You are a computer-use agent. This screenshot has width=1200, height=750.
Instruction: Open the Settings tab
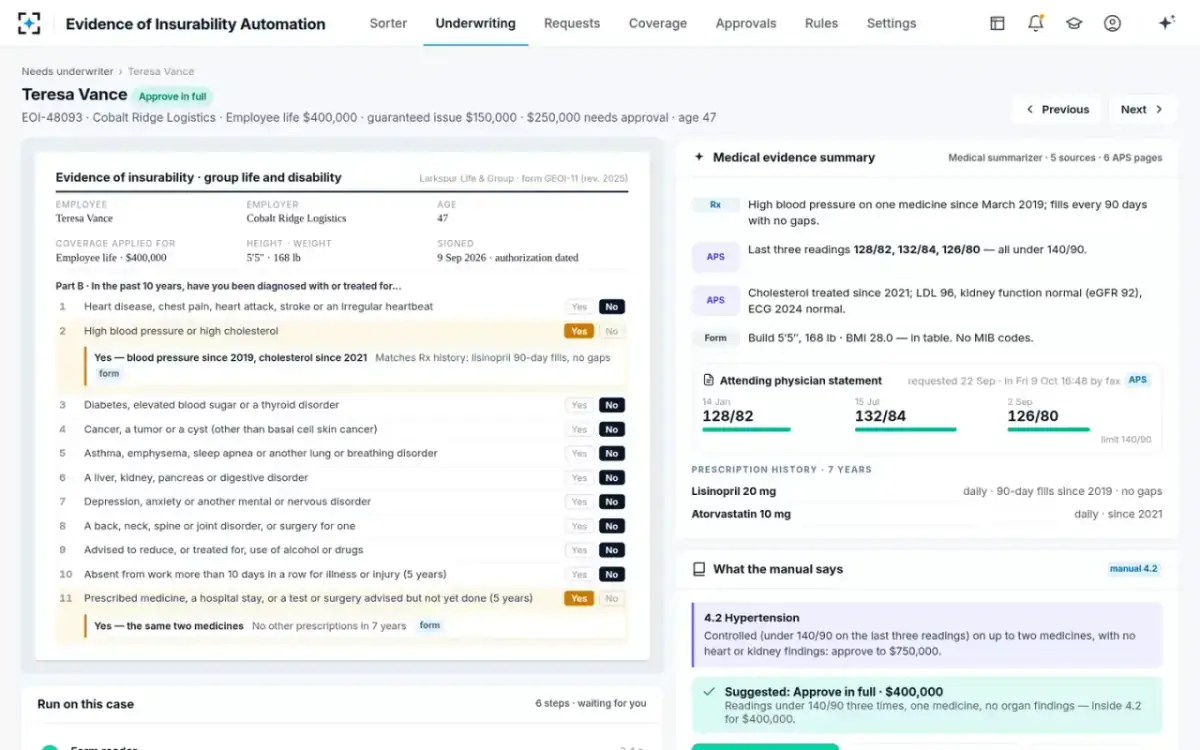pyautogui.click(x=891, y=23)
